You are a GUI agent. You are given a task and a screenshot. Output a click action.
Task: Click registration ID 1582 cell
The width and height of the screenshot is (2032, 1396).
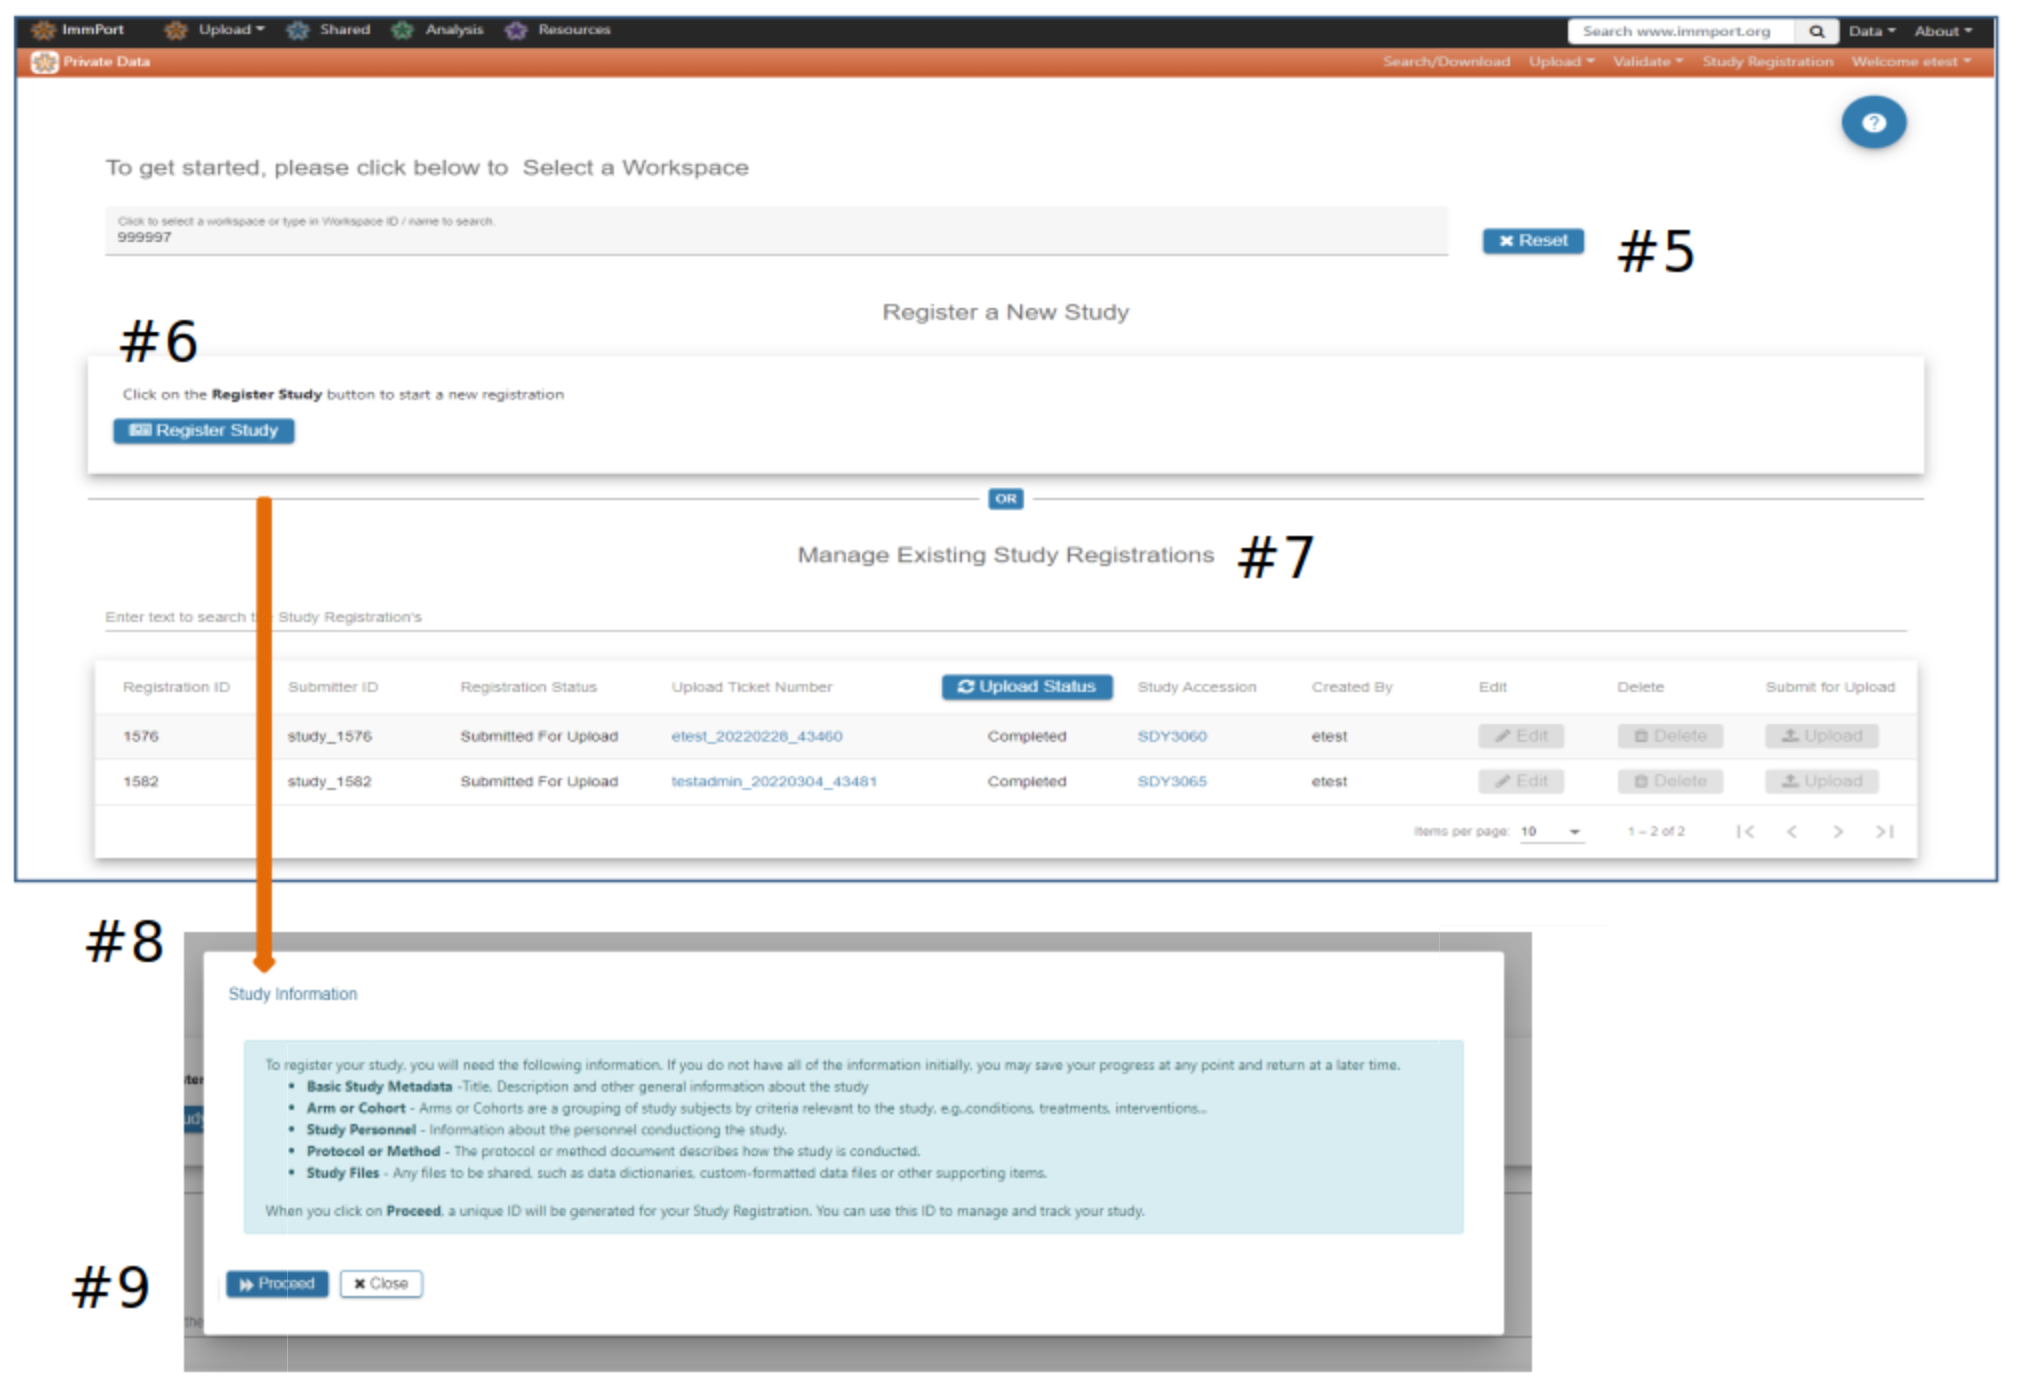[x=141, y=781]
